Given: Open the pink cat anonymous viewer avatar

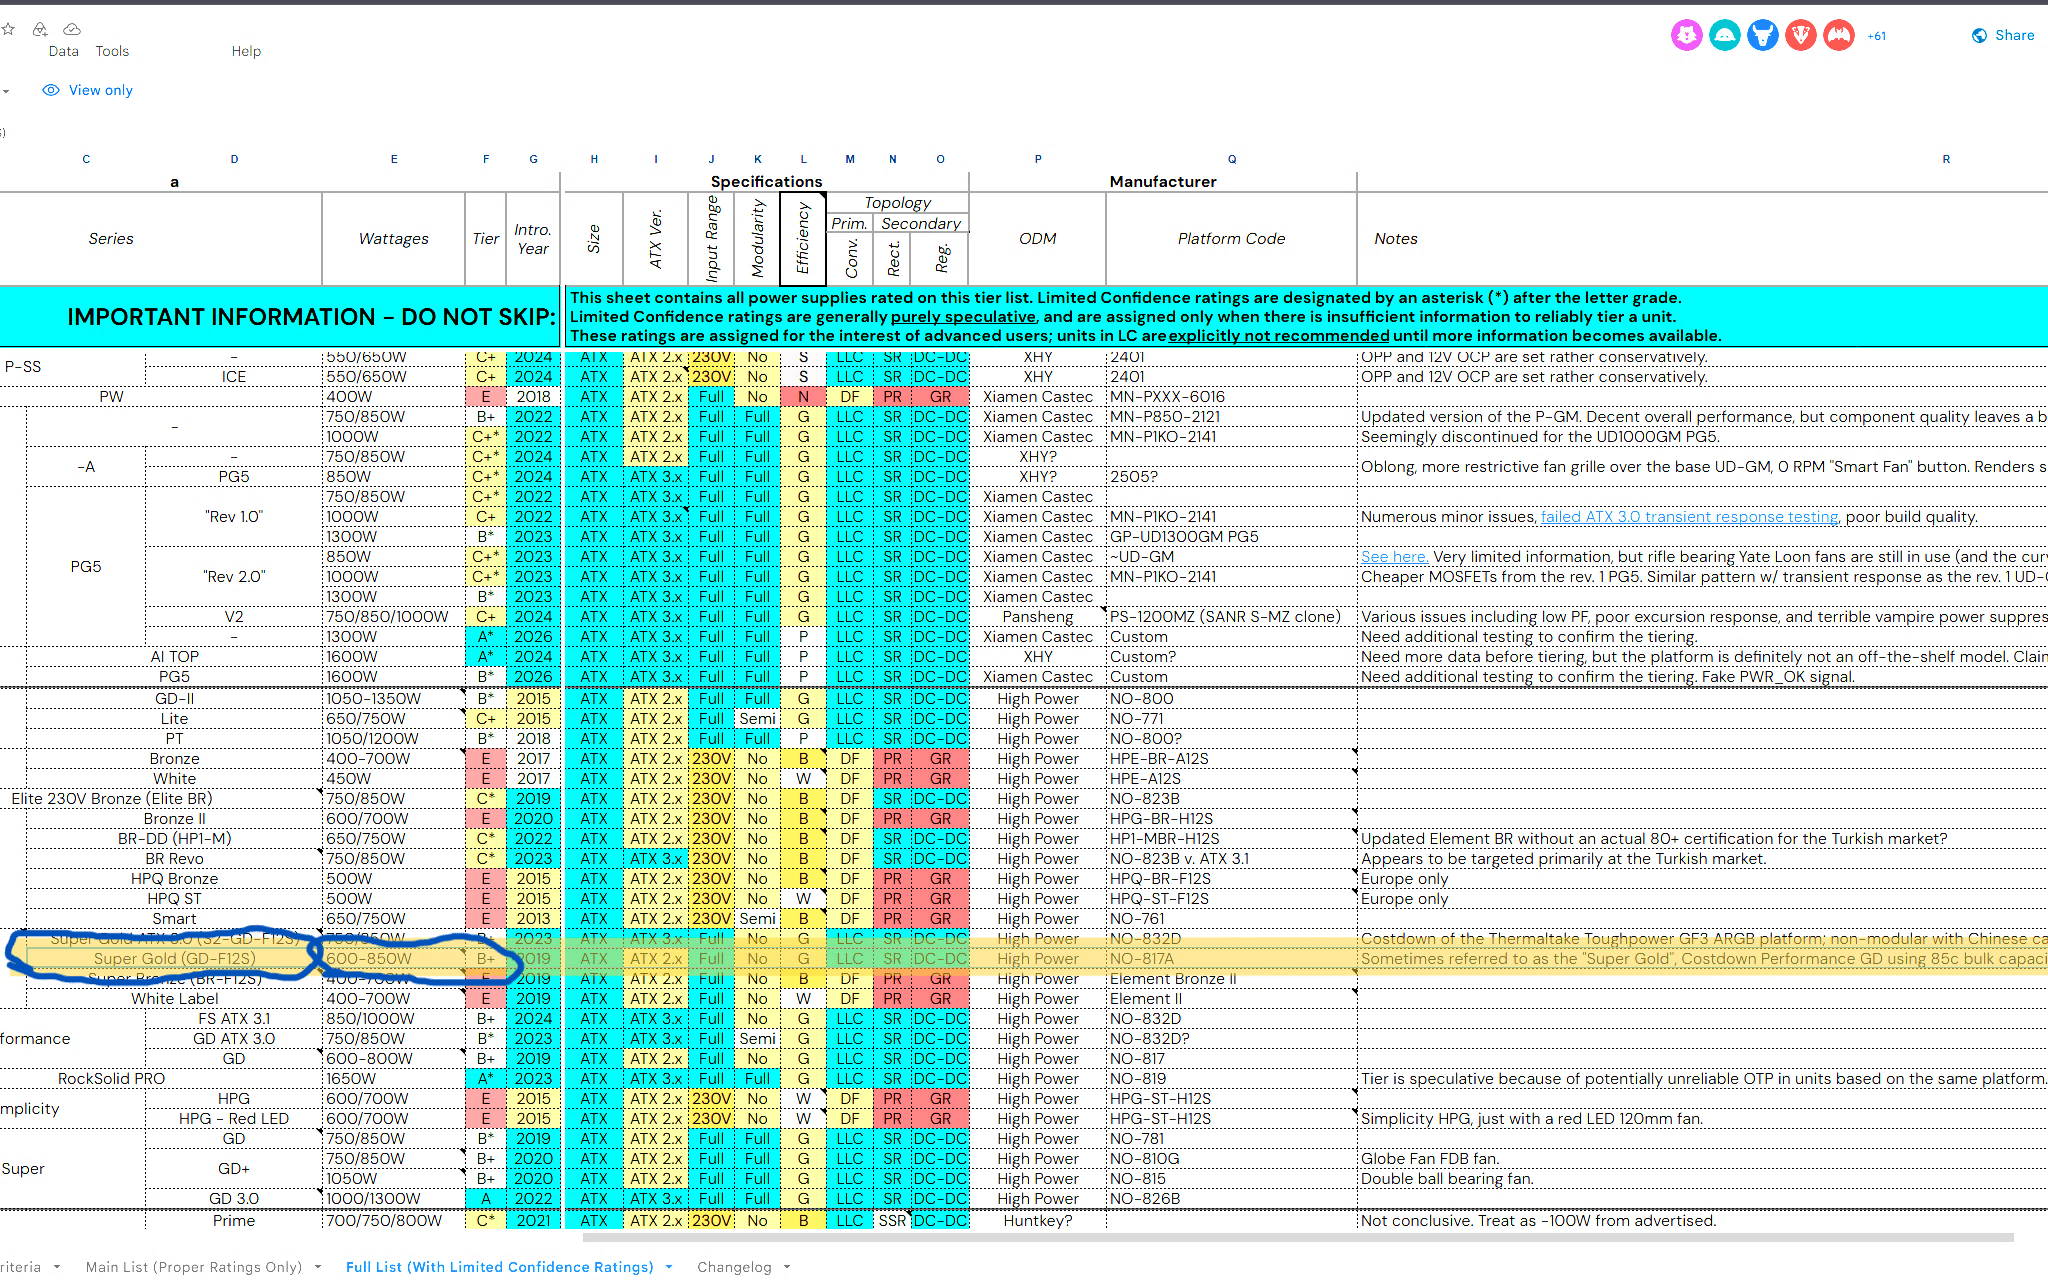Looking at the screenshot, I should (1687, 35).
